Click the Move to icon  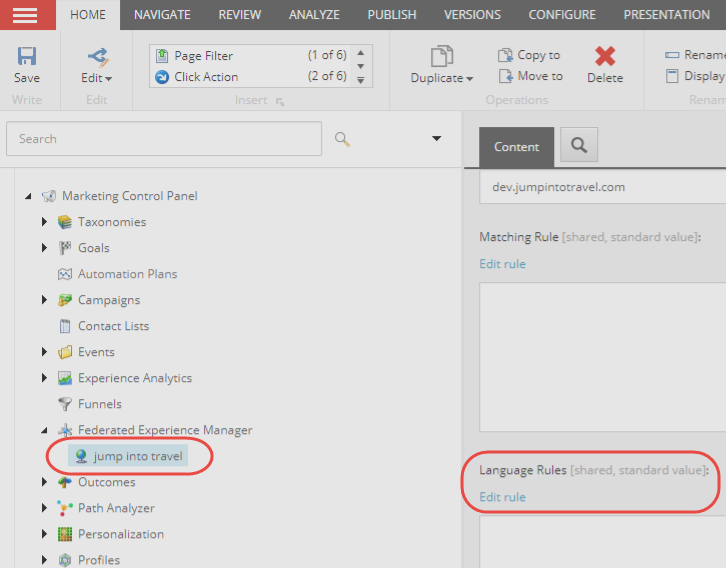tap(505, 76)
